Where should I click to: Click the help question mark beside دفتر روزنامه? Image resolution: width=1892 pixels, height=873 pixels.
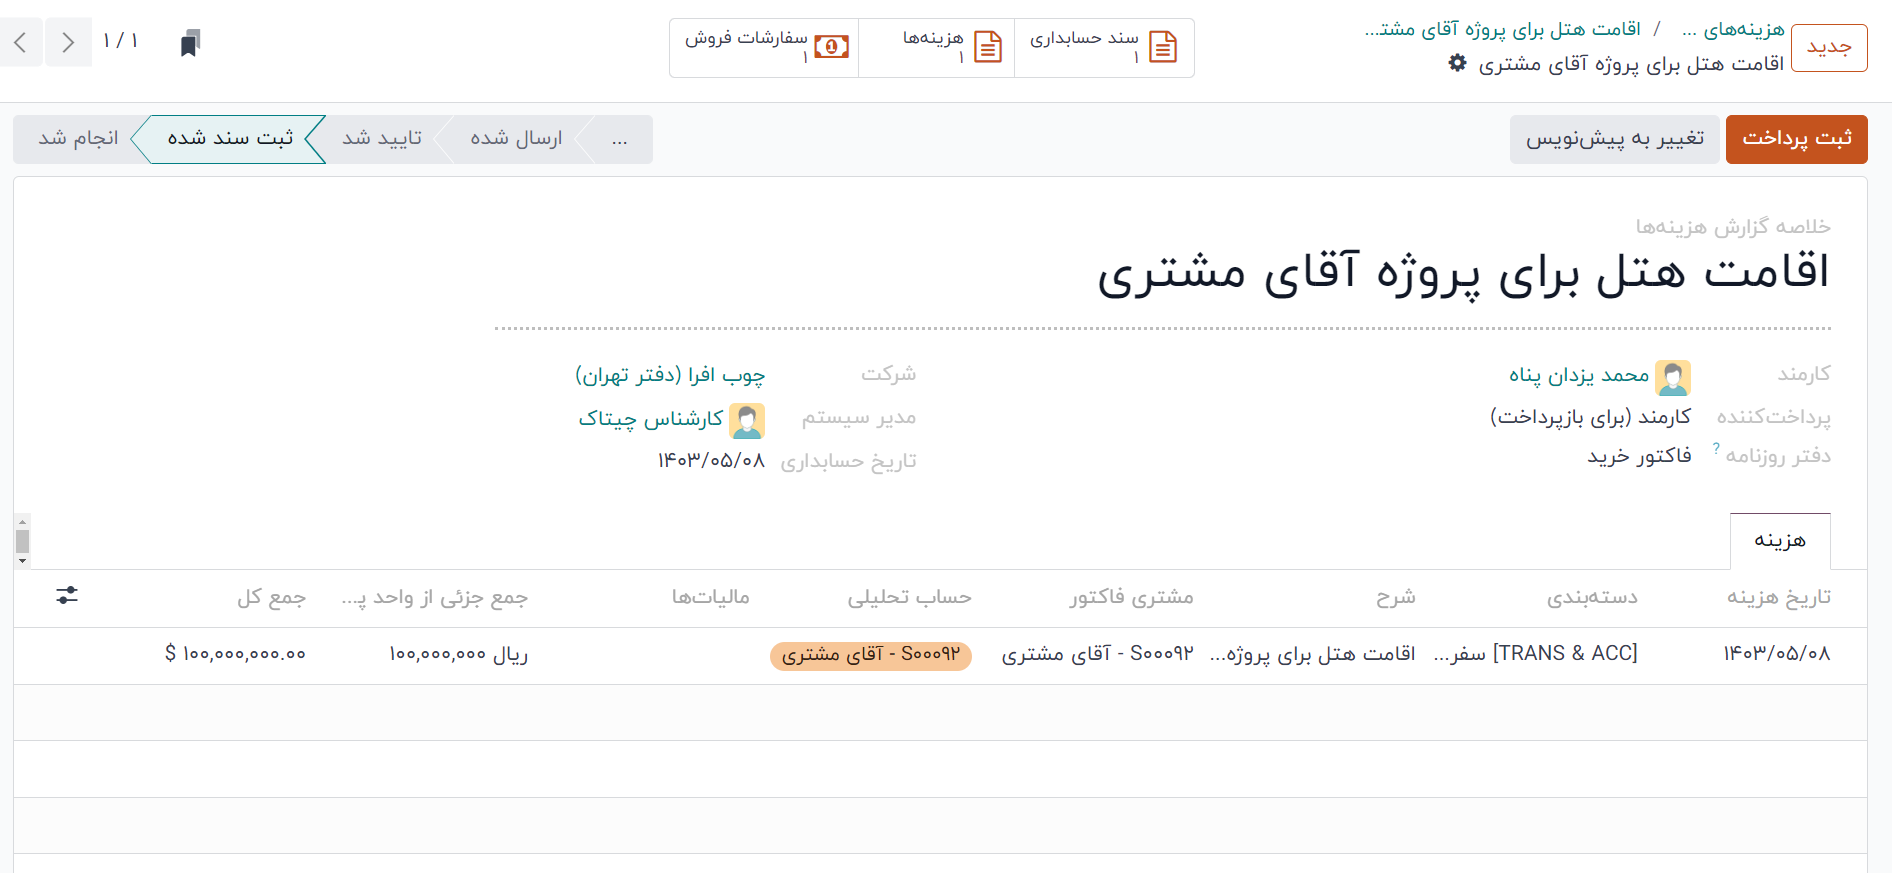click(1716, 448)
